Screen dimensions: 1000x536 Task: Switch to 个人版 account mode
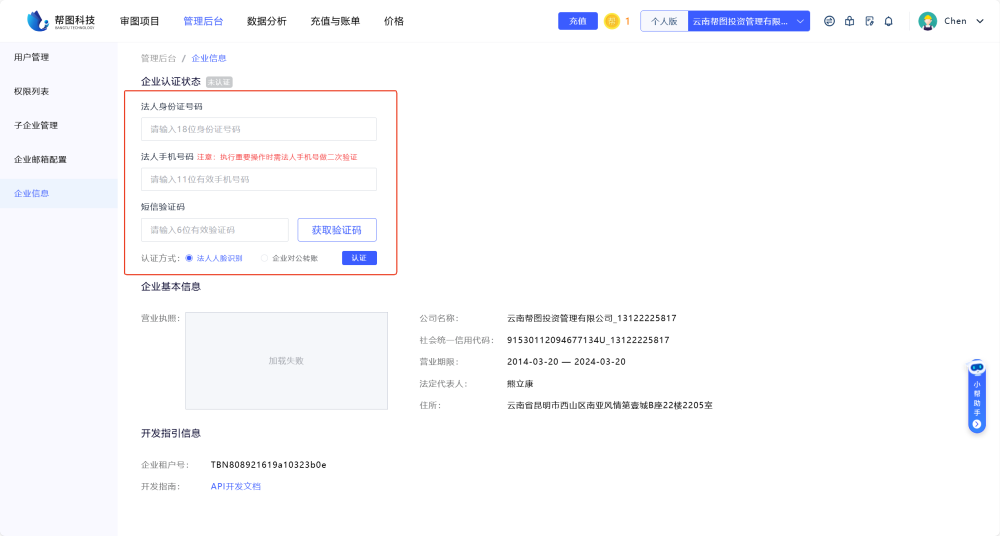point(664,21)
